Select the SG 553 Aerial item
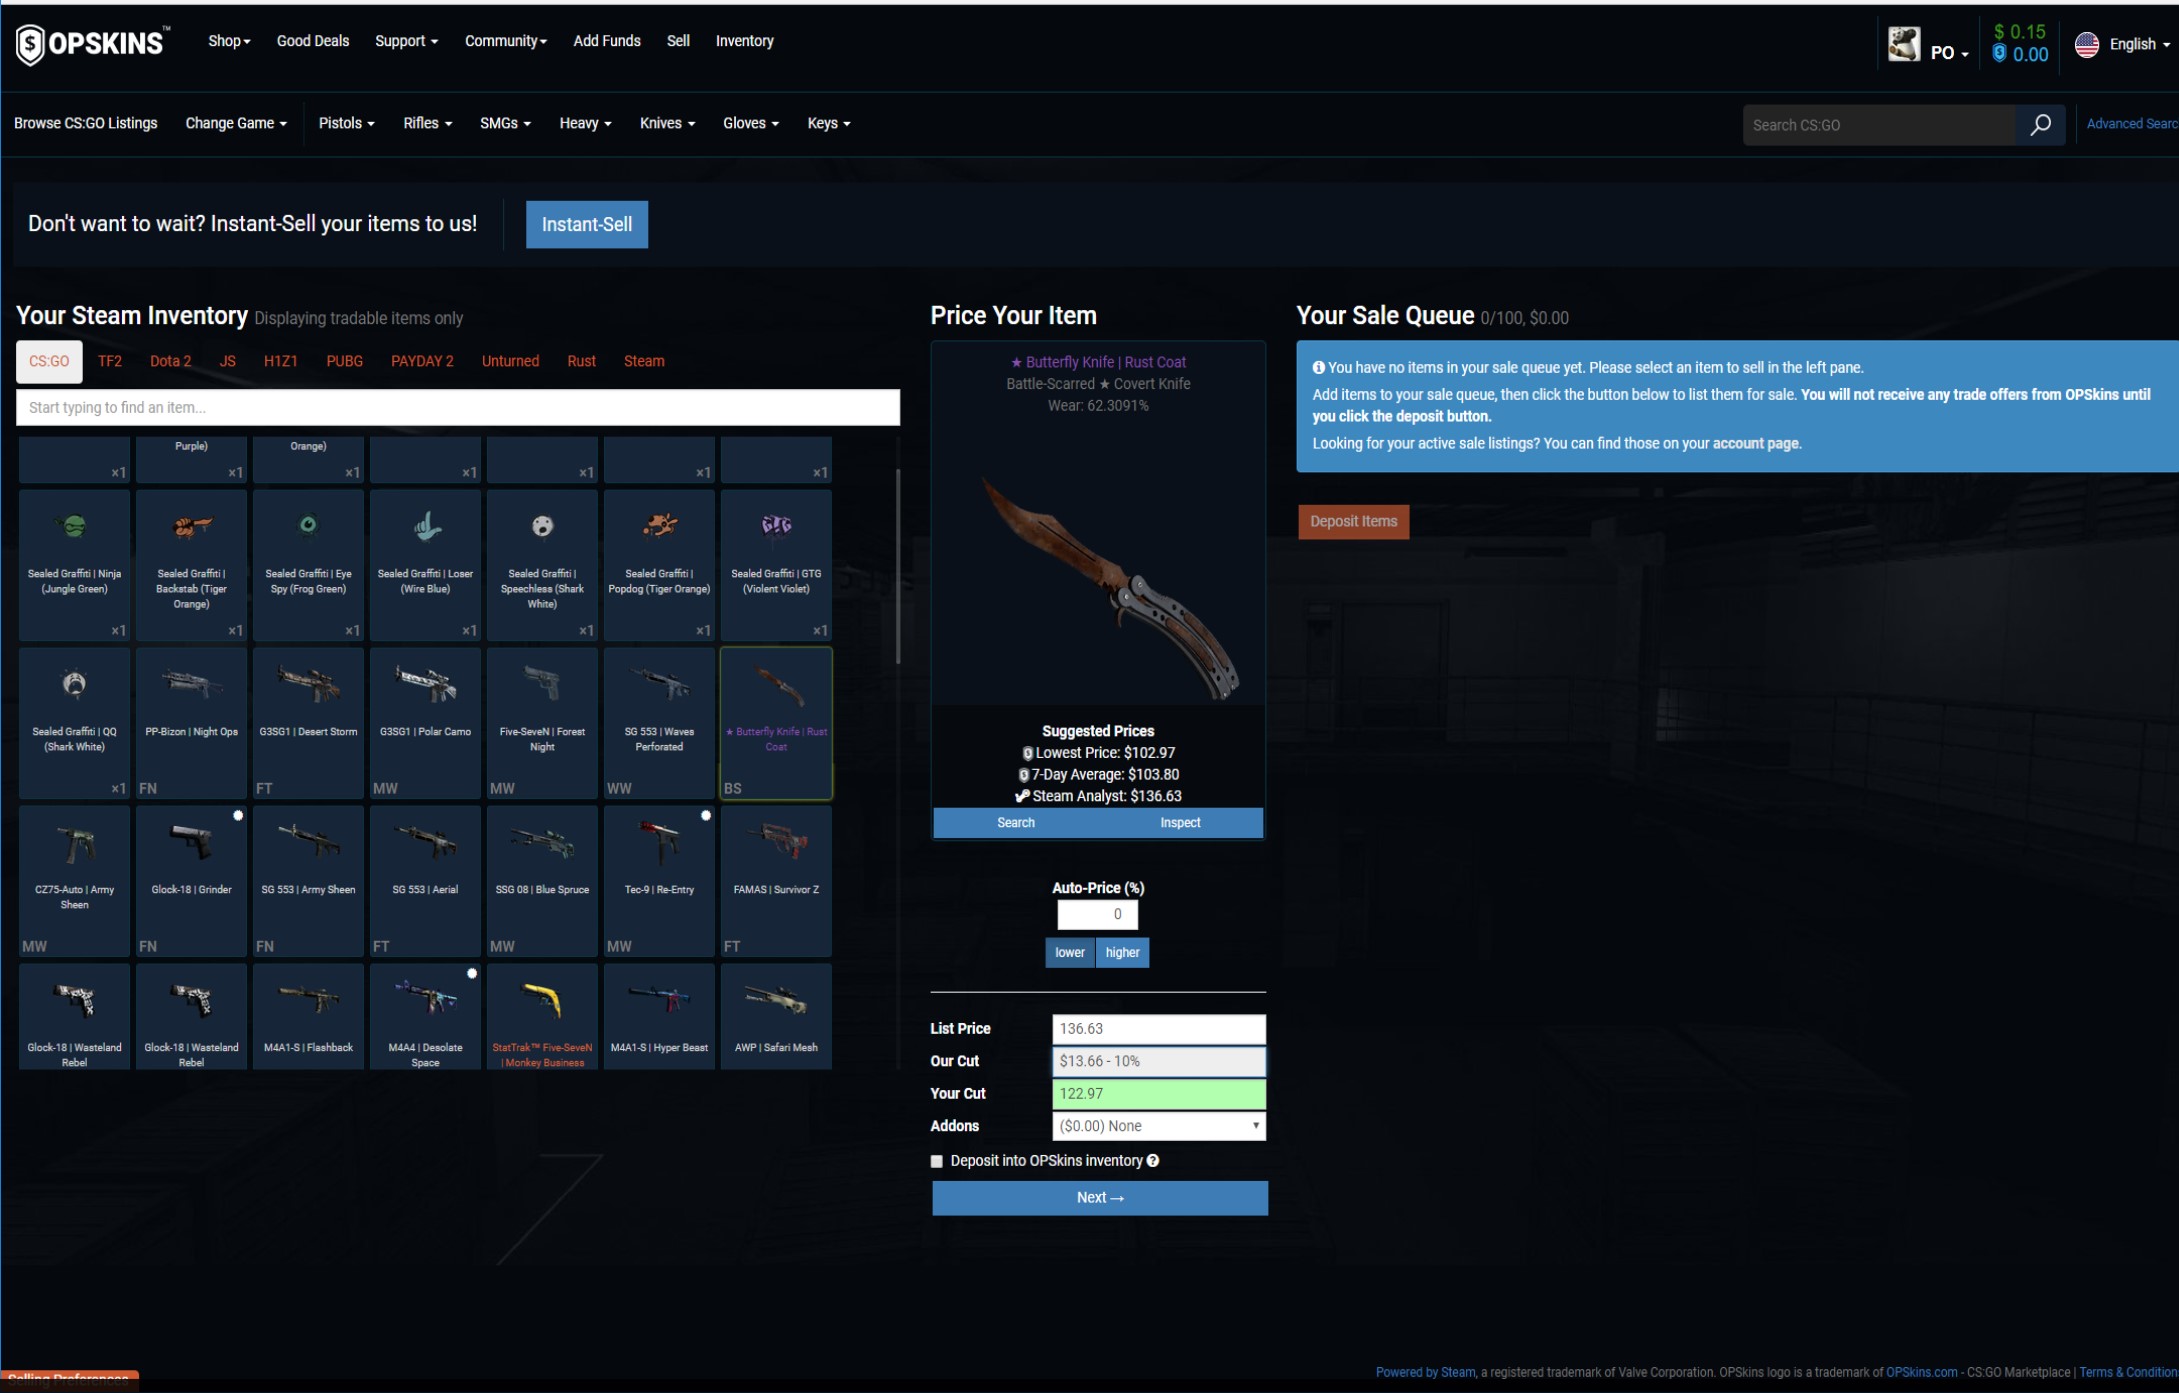Viewport: 2179px width, 1393px height. click(425, 881)
